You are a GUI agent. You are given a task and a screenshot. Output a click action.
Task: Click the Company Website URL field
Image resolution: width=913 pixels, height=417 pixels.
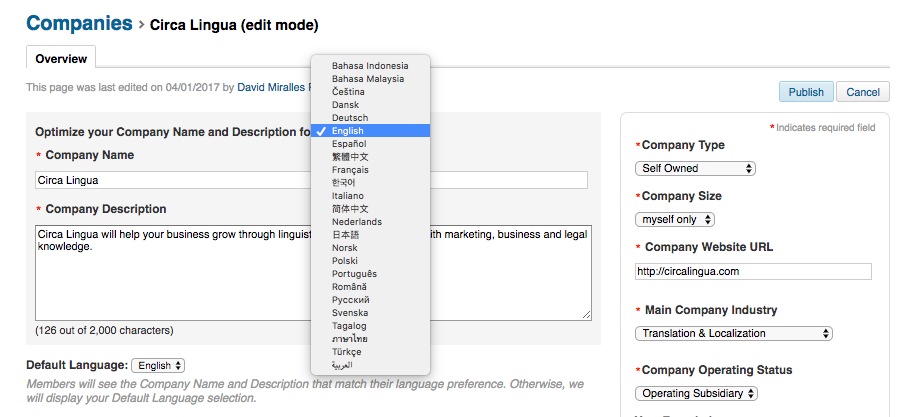click(x=753, y=271)
